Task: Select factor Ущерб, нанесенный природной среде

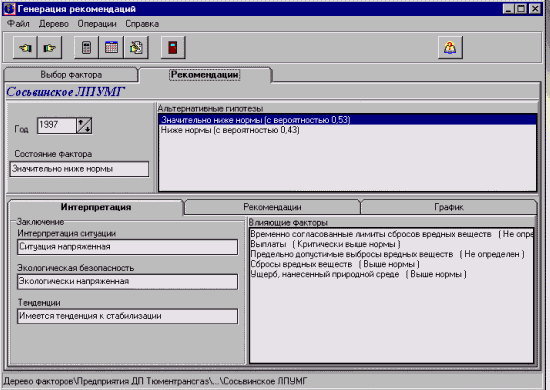Action: coord(391,274)
